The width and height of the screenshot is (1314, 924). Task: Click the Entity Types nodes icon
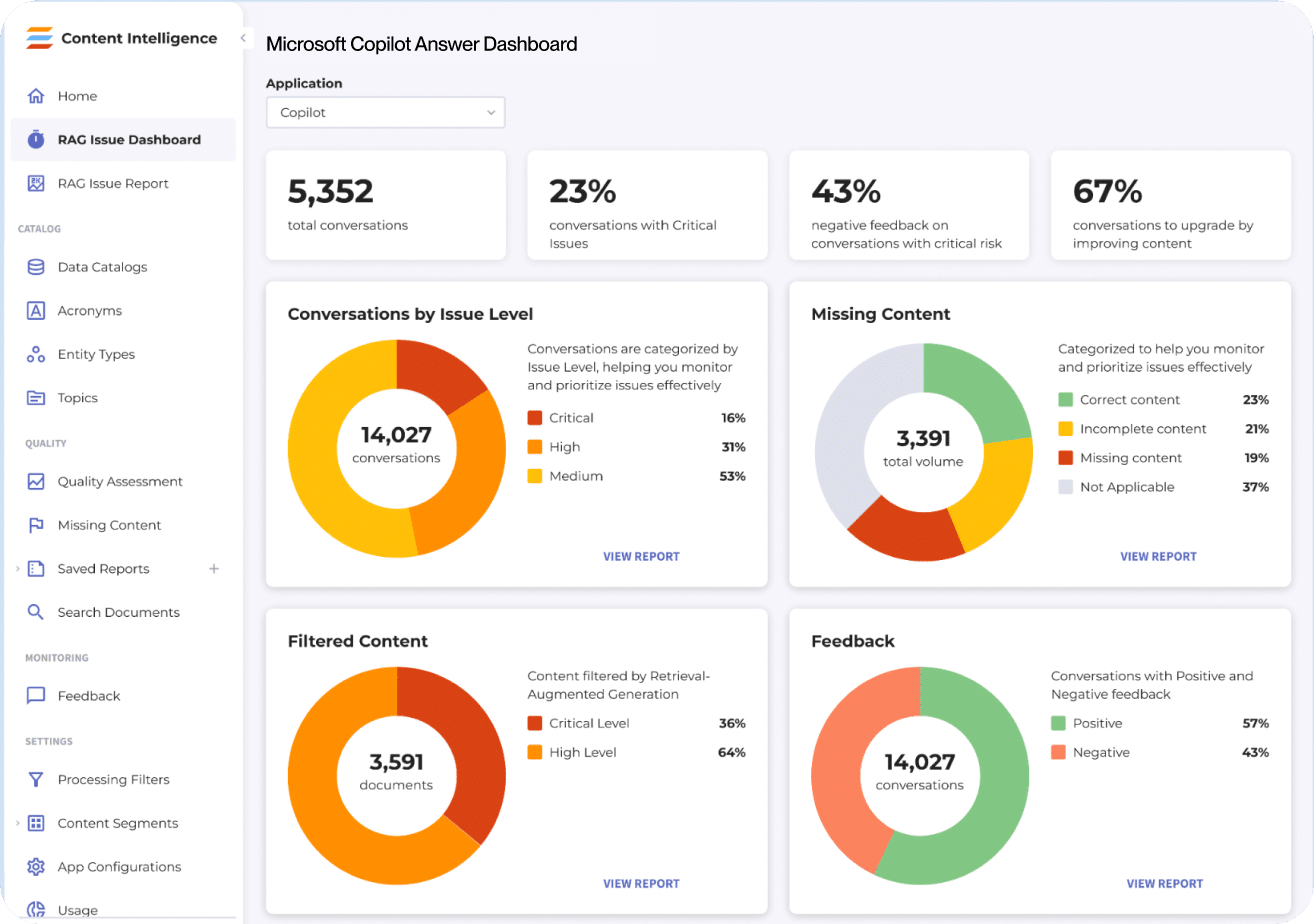pyautogui.click(x=36, y=354)
